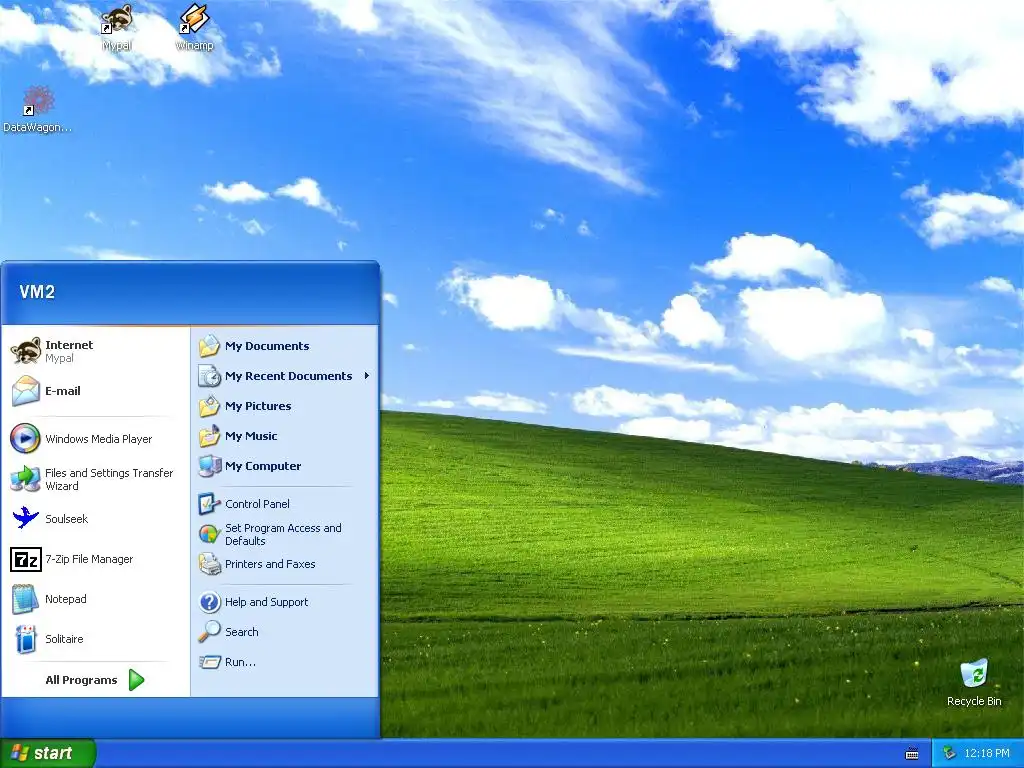Click the Safely Remove Hardware tray icon

point(950,754)
